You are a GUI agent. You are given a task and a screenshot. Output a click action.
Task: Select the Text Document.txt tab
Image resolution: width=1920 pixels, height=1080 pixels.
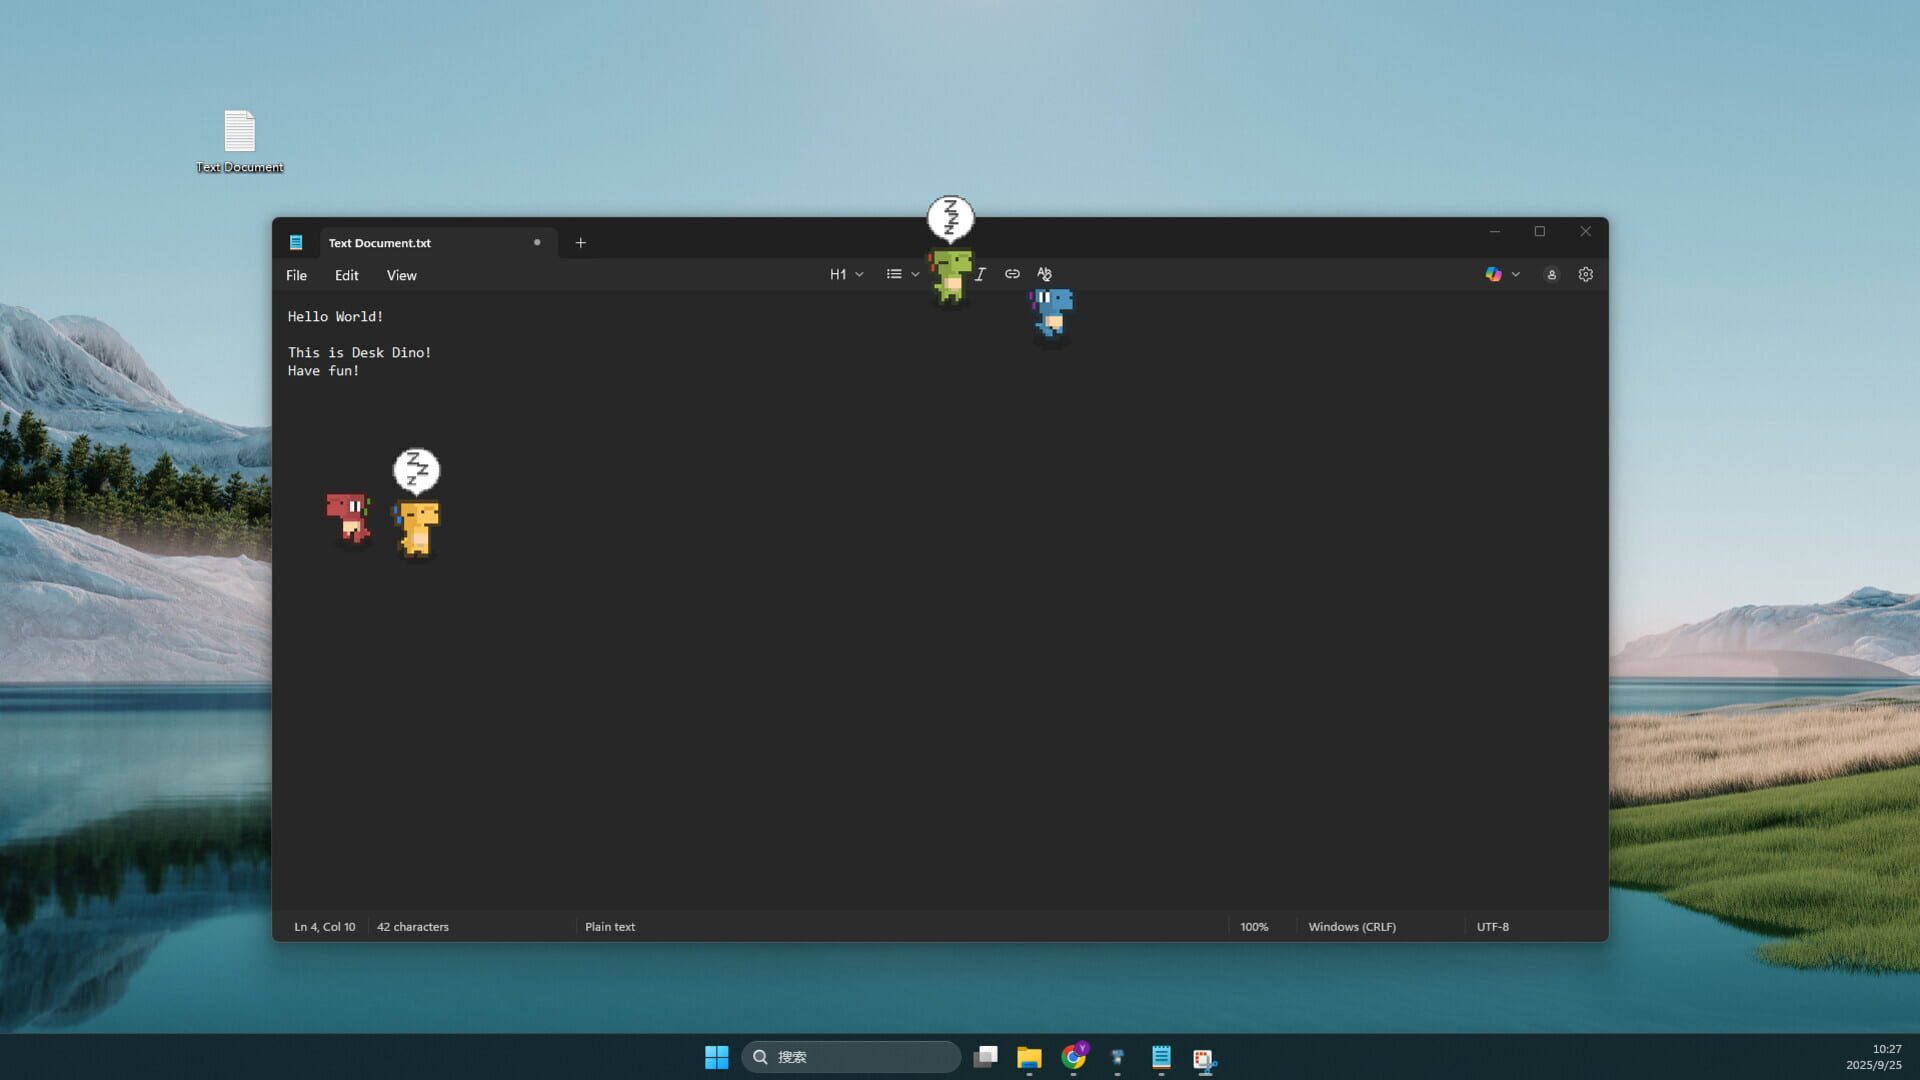tap(380, 243)
